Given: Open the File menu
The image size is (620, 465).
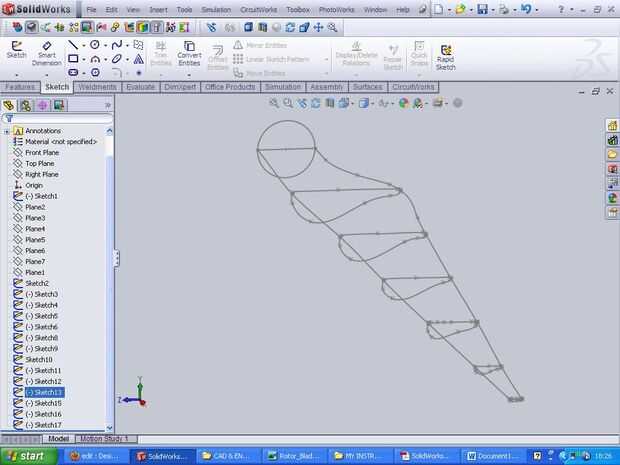Looking at the screenshot, I should point(91,9).
